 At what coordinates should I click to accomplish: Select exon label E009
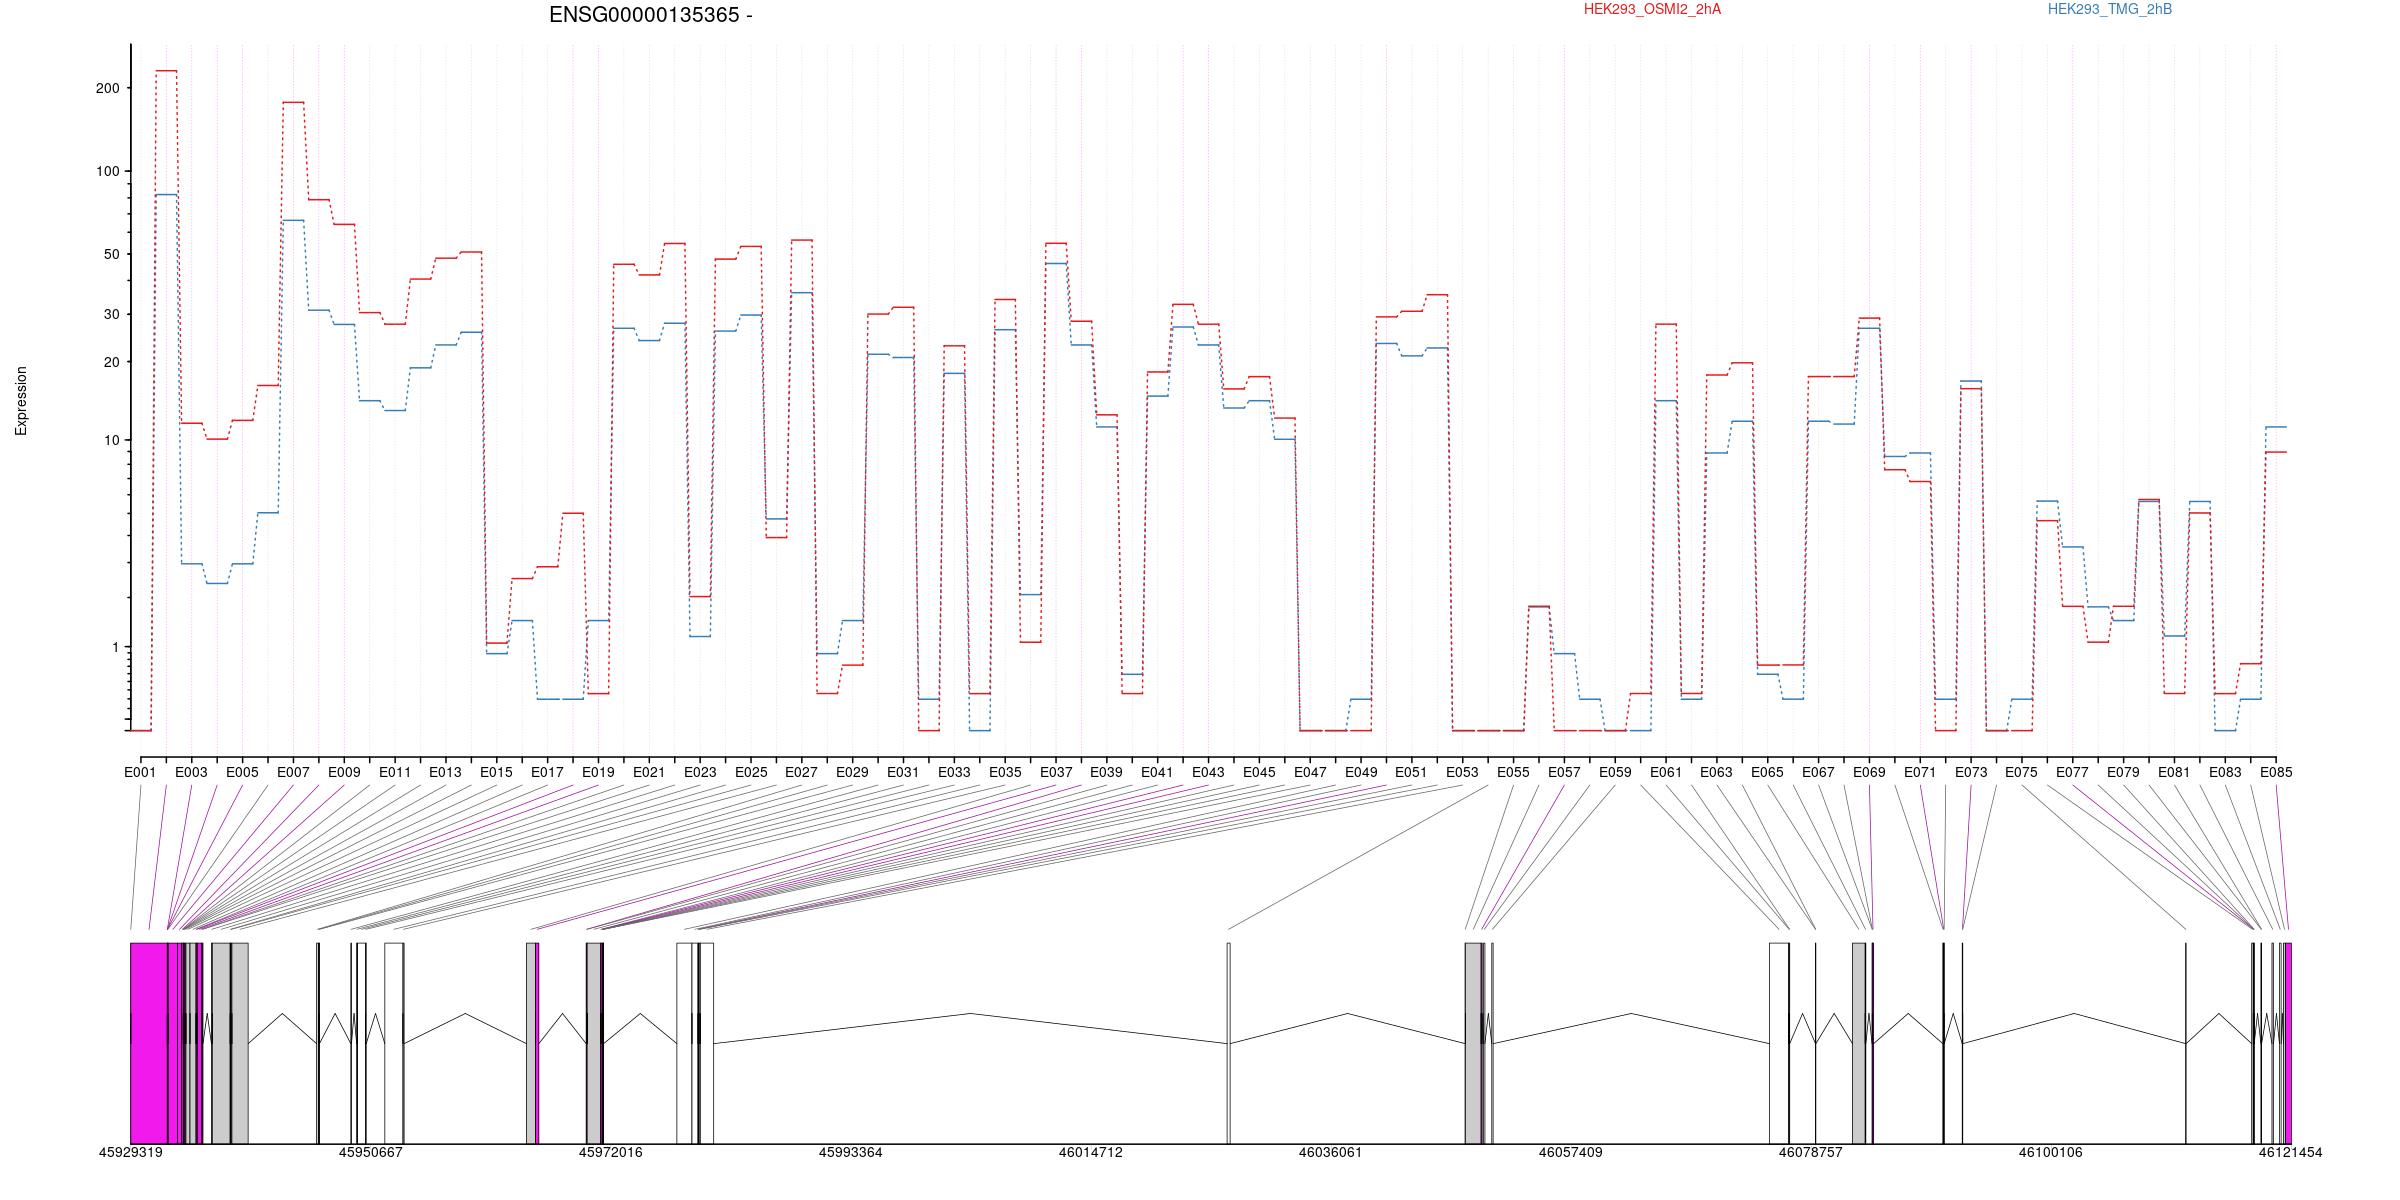tap(344, 772)
